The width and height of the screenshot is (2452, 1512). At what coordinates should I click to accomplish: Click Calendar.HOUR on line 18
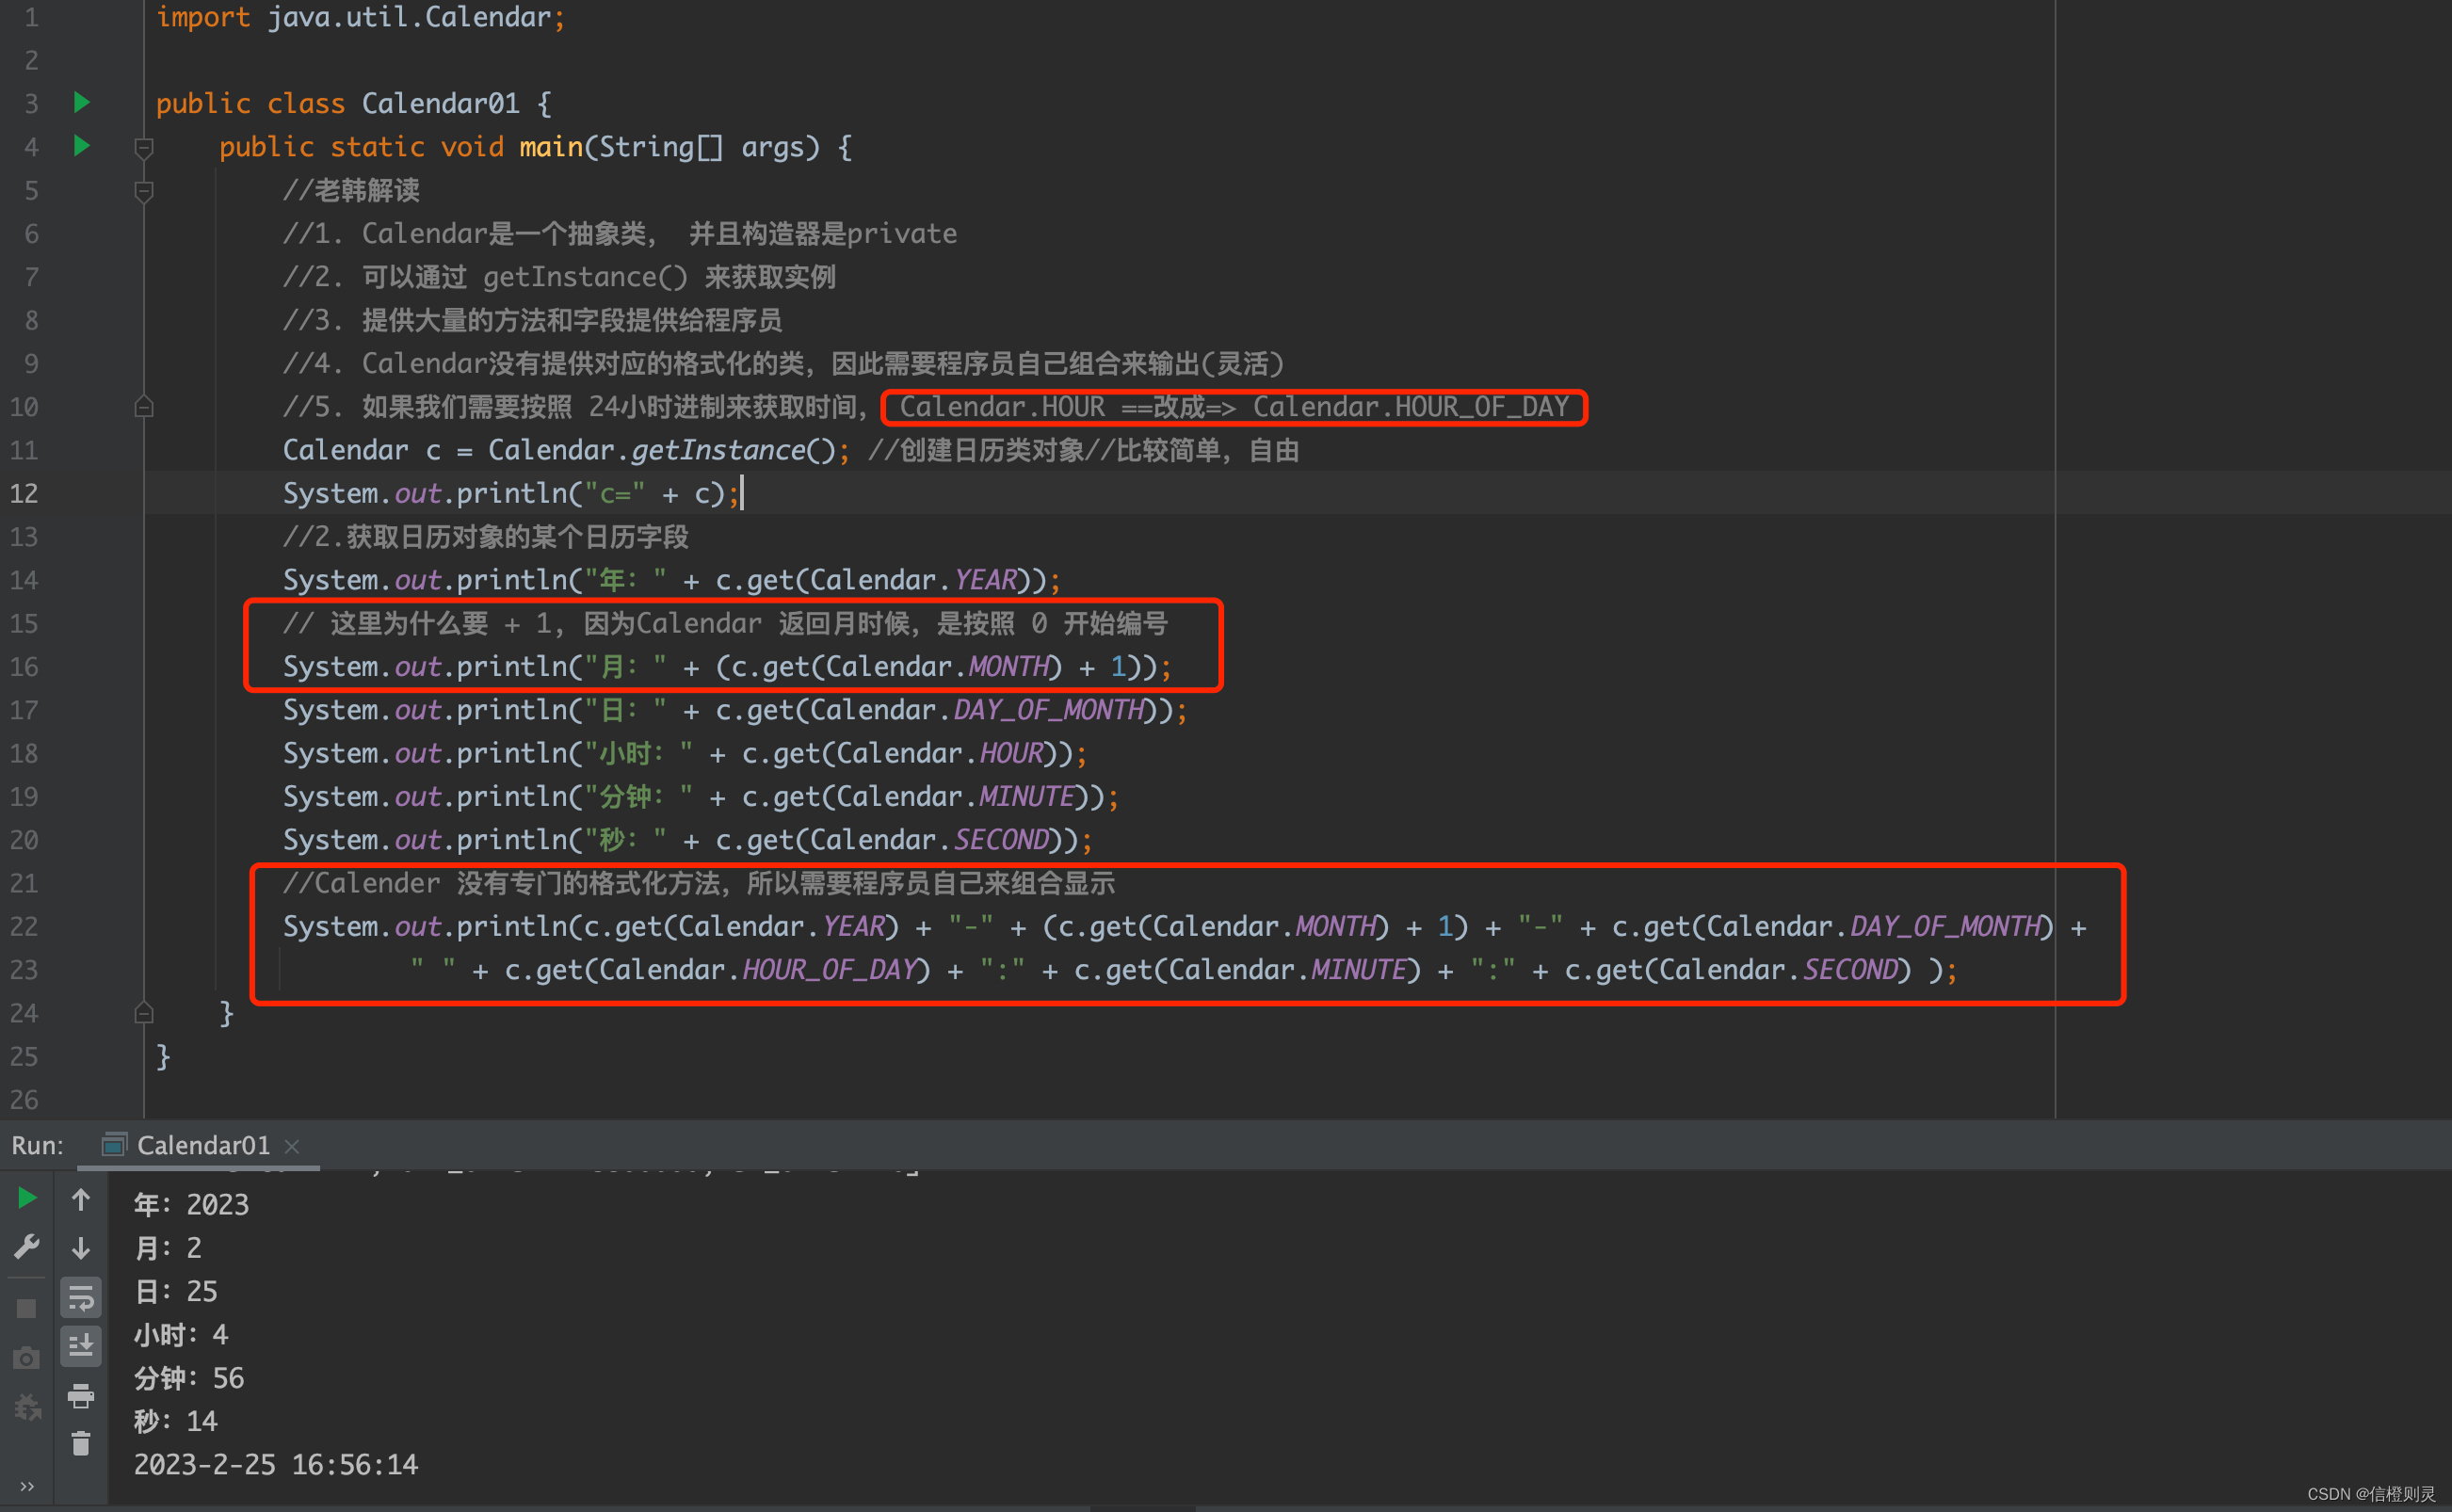(940, 753)
